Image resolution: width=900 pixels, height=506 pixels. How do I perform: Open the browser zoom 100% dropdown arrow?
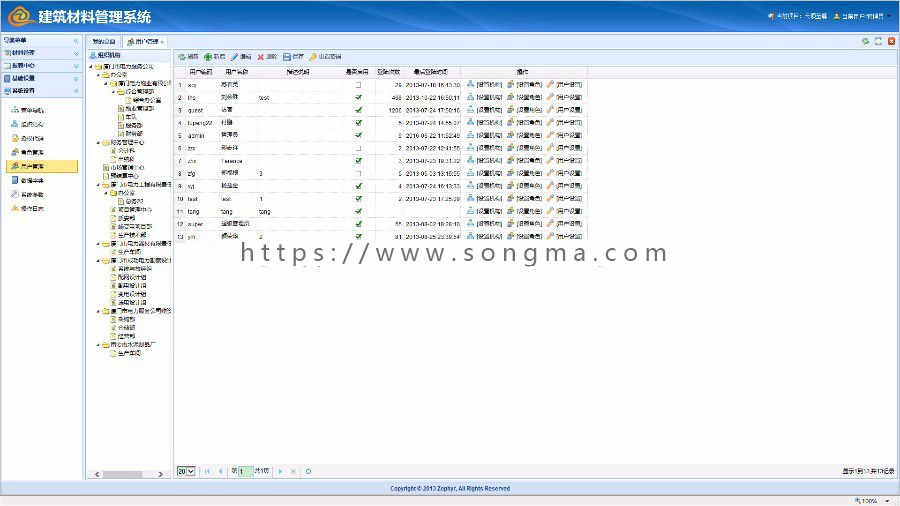coord(887,501)
